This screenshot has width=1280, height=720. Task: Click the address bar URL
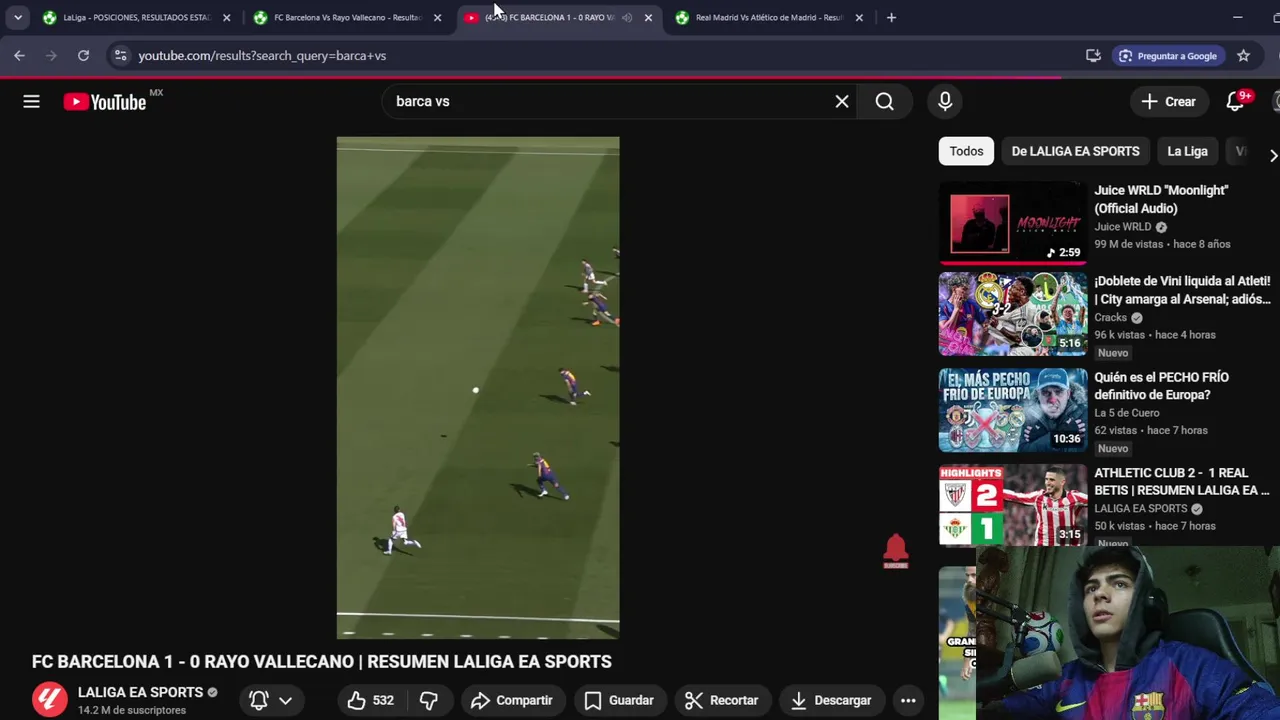(262, 56)
